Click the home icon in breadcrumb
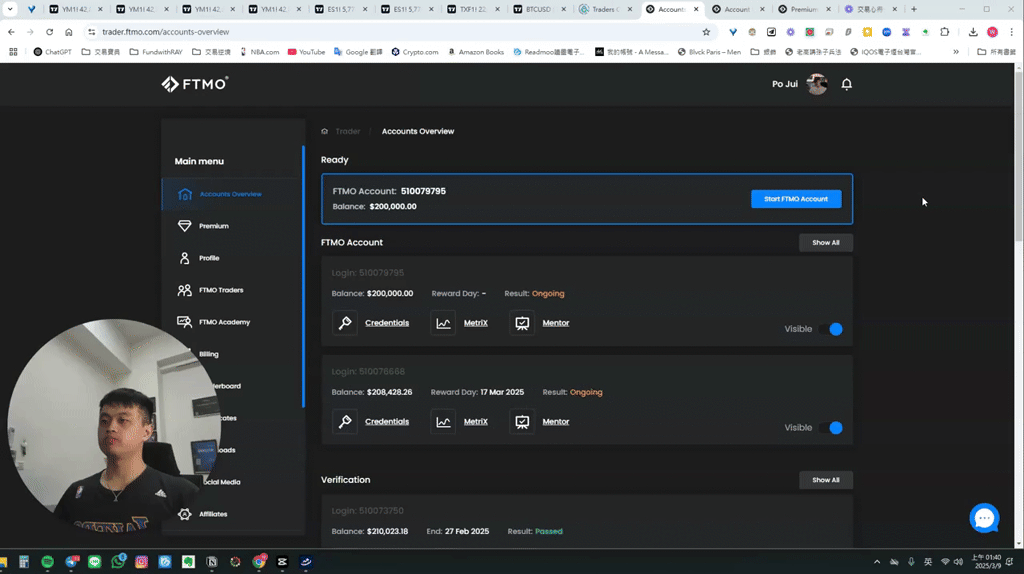This screenshot has width=1024, height=574. 325,131
